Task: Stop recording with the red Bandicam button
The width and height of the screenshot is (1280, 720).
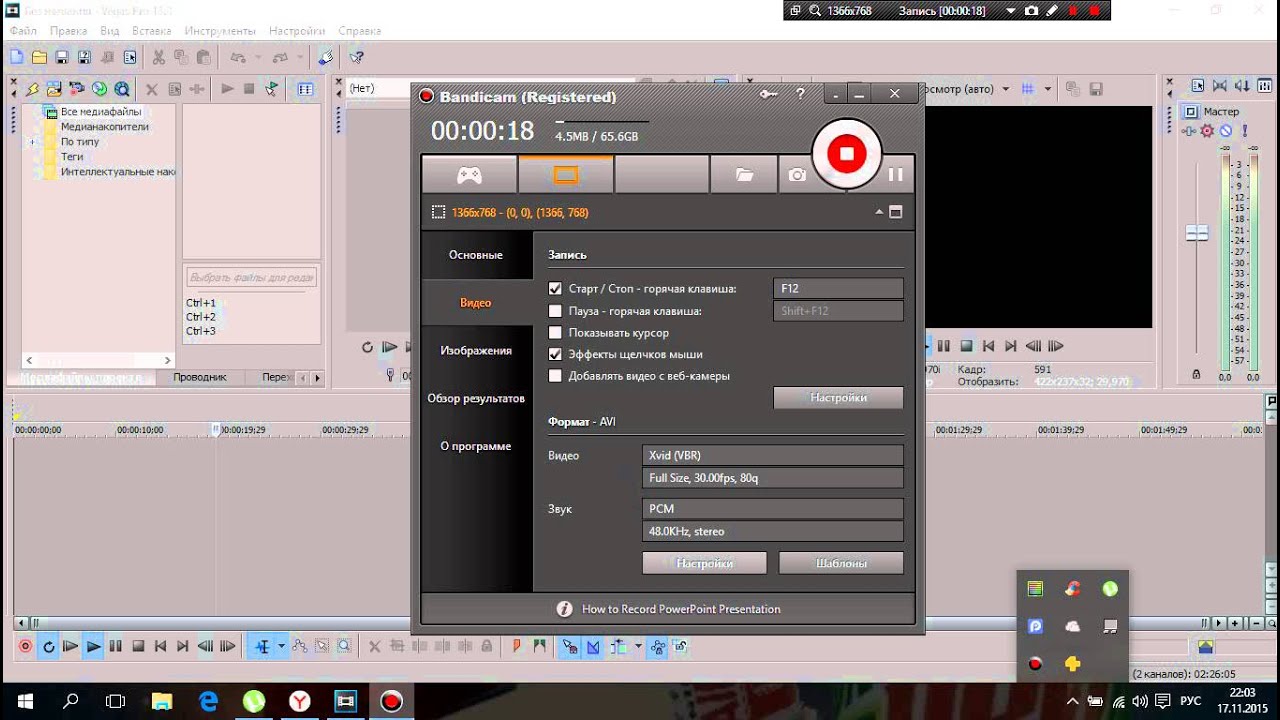Action: (846, 153)
